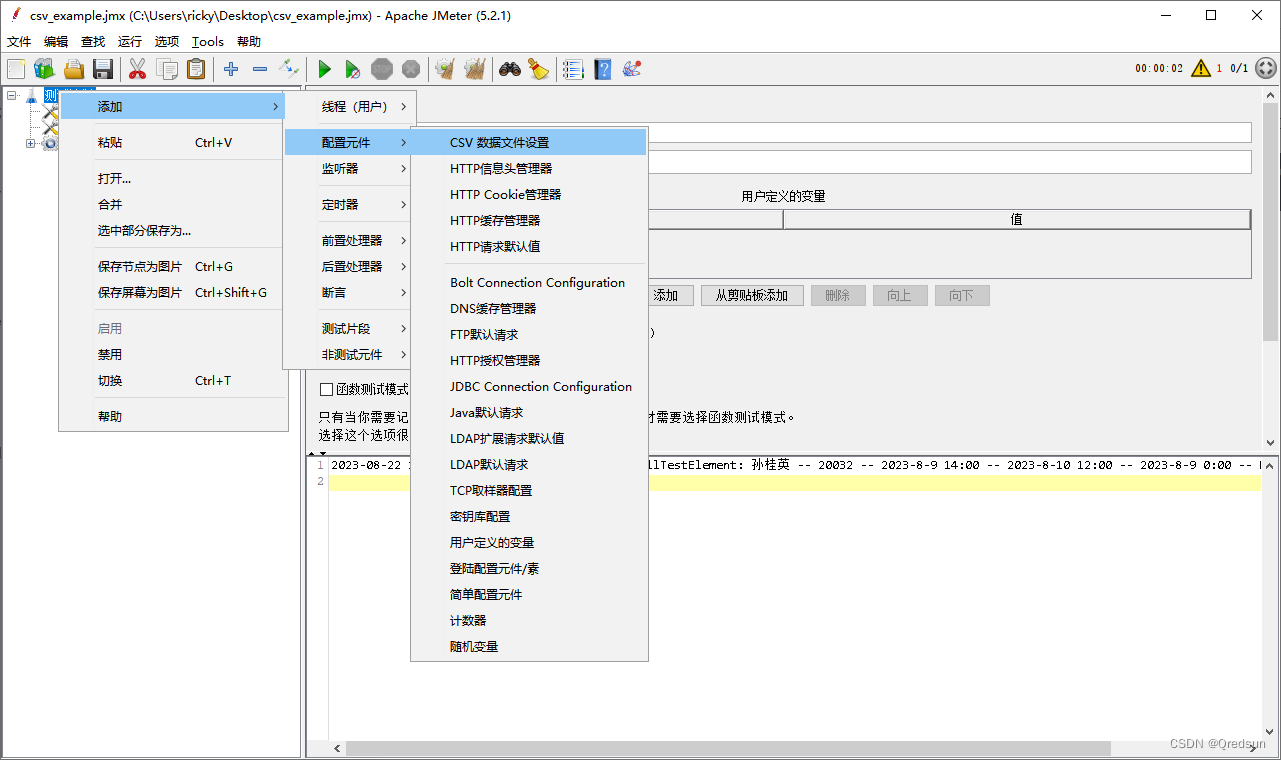Screen dimensions: 1281x760
Task: Open the 编辑 menu
Action: point(56,42)
